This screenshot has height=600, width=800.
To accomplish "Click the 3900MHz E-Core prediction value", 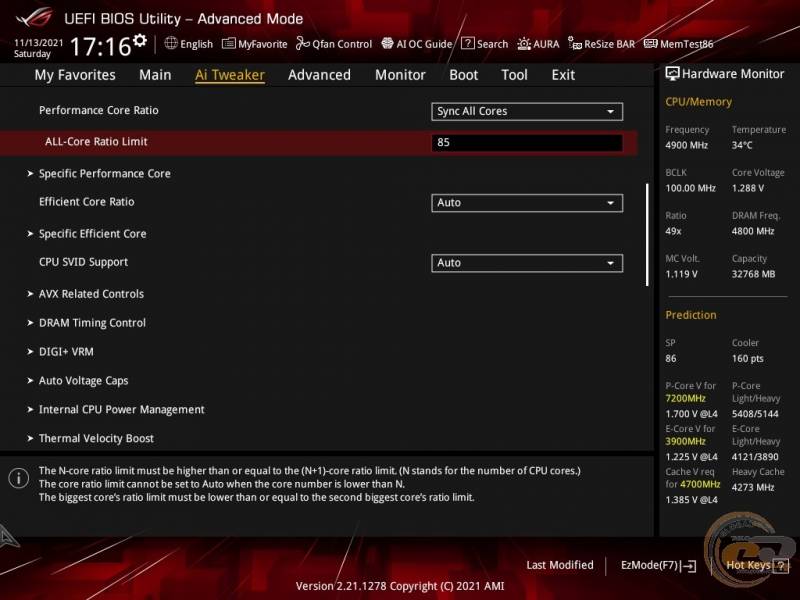I will [686, 441].
